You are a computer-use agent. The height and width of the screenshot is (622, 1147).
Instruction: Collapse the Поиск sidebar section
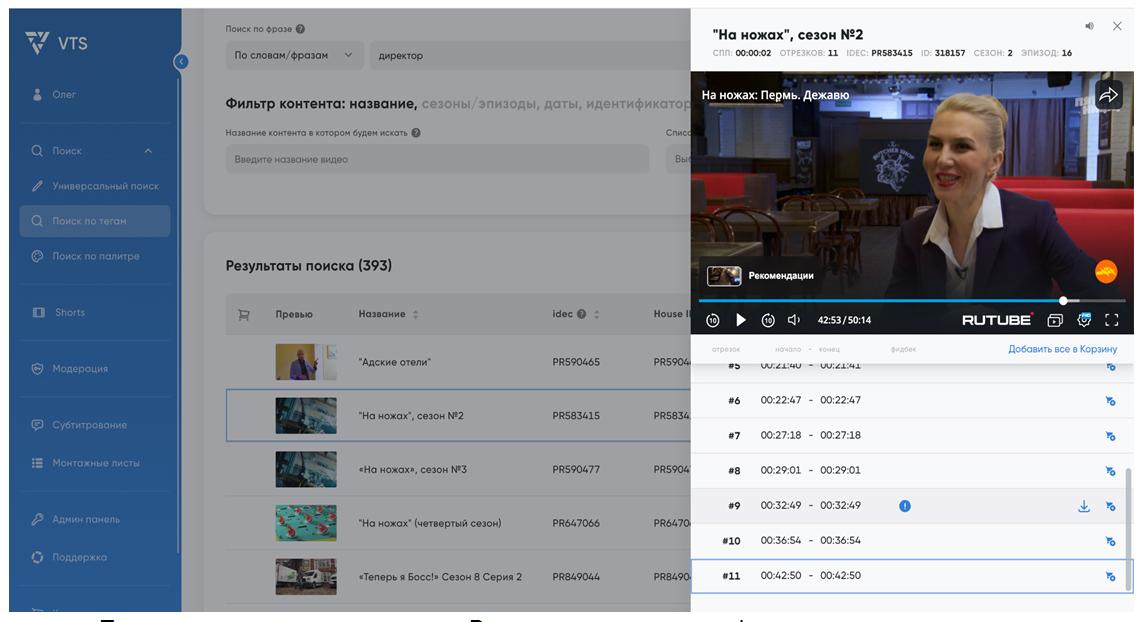click(149, 151)
